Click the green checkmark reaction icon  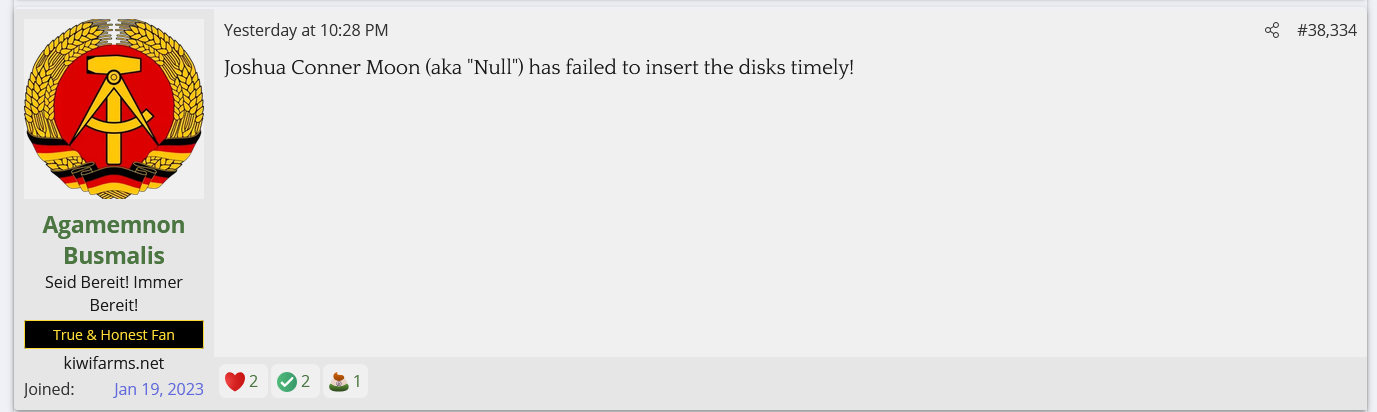(x=287, y=381)
